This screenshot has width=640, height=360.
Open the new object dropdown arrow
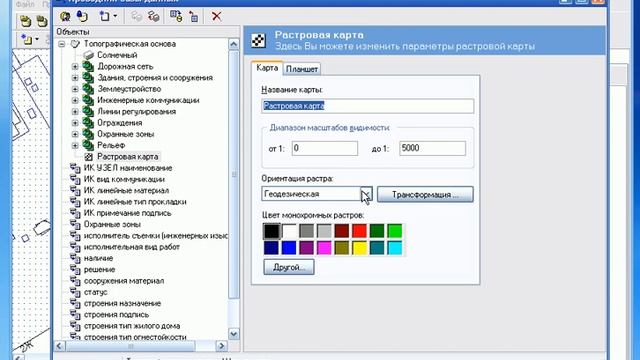pos(115,16)
